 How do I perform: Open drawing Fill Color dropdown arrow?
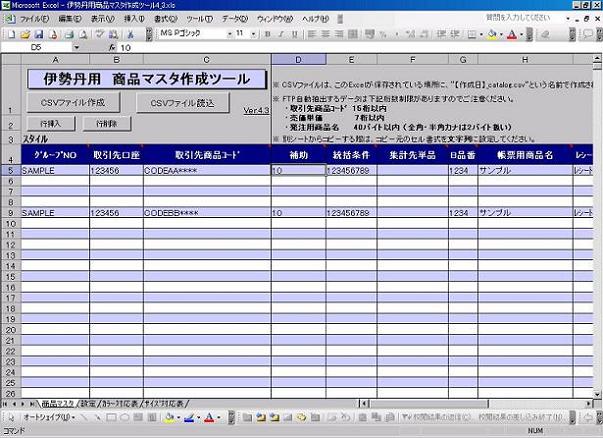tap(178, 417)
